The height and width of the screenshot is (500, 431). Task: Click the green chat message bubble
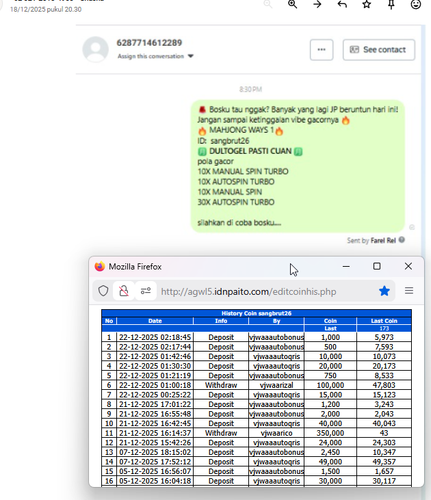pos(298,166)
